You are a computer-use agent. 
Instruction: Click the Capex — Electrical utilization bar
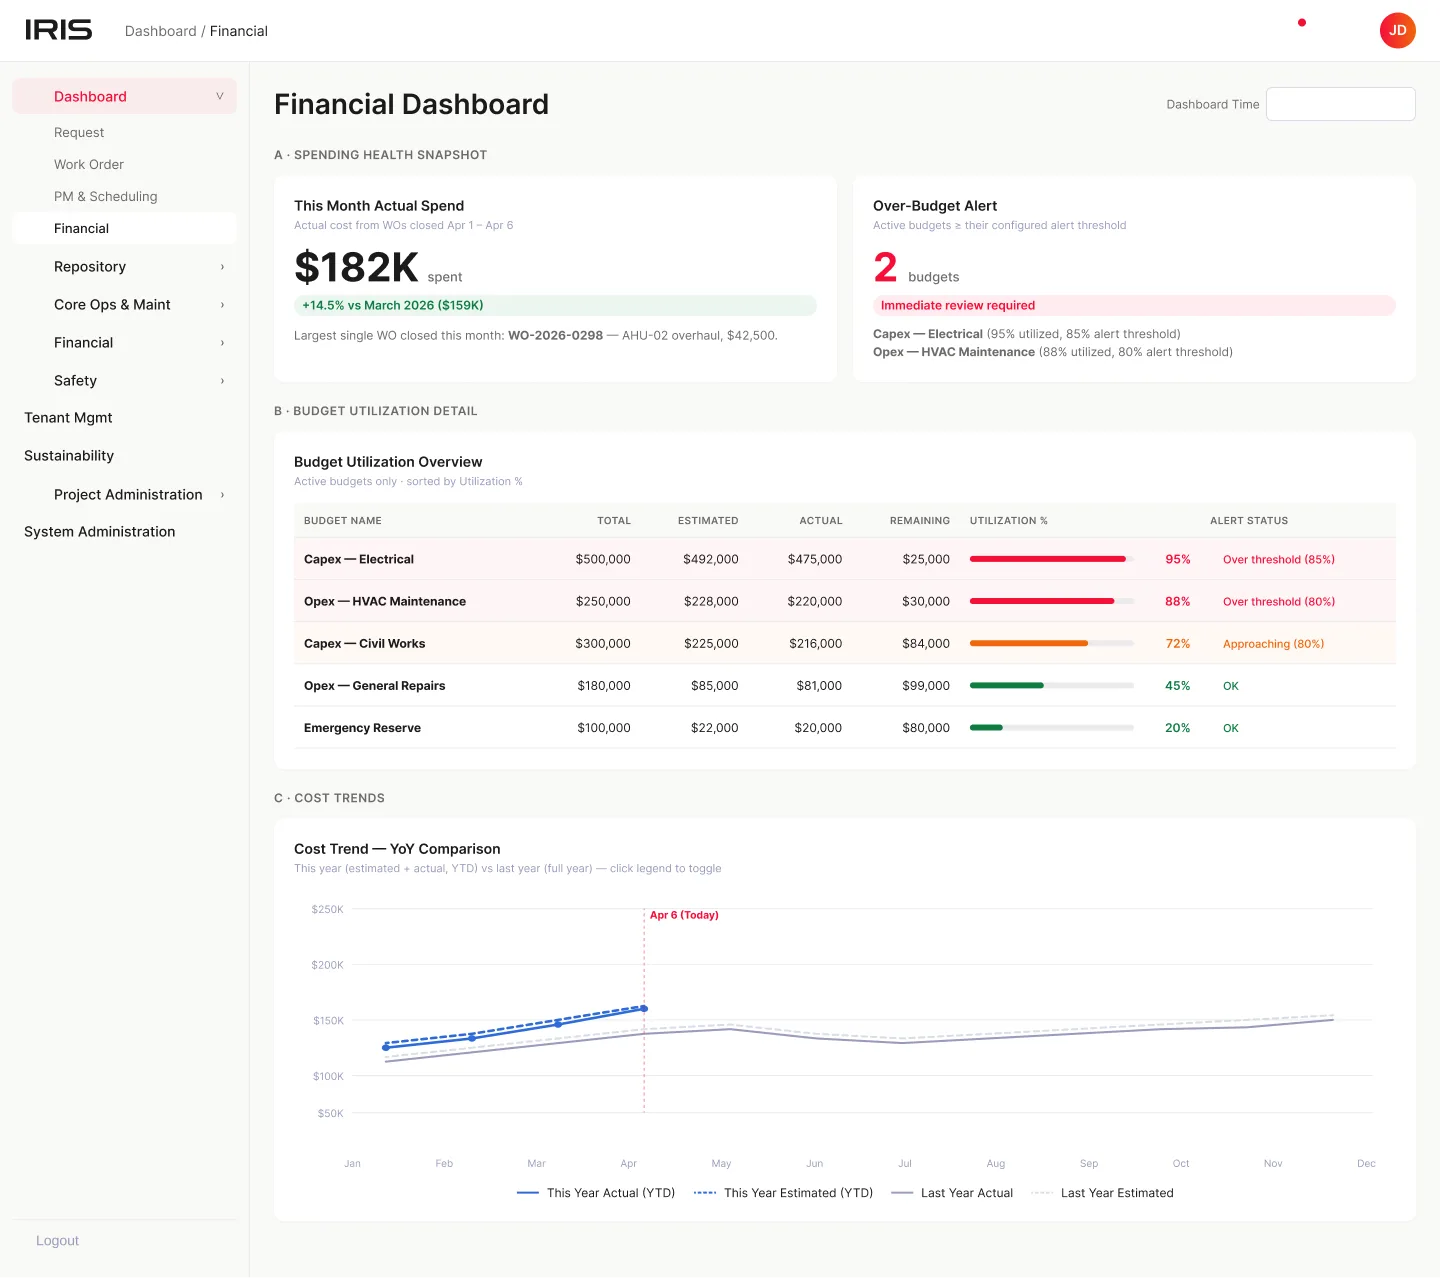pyautogui.click(x=1052, y=559)
